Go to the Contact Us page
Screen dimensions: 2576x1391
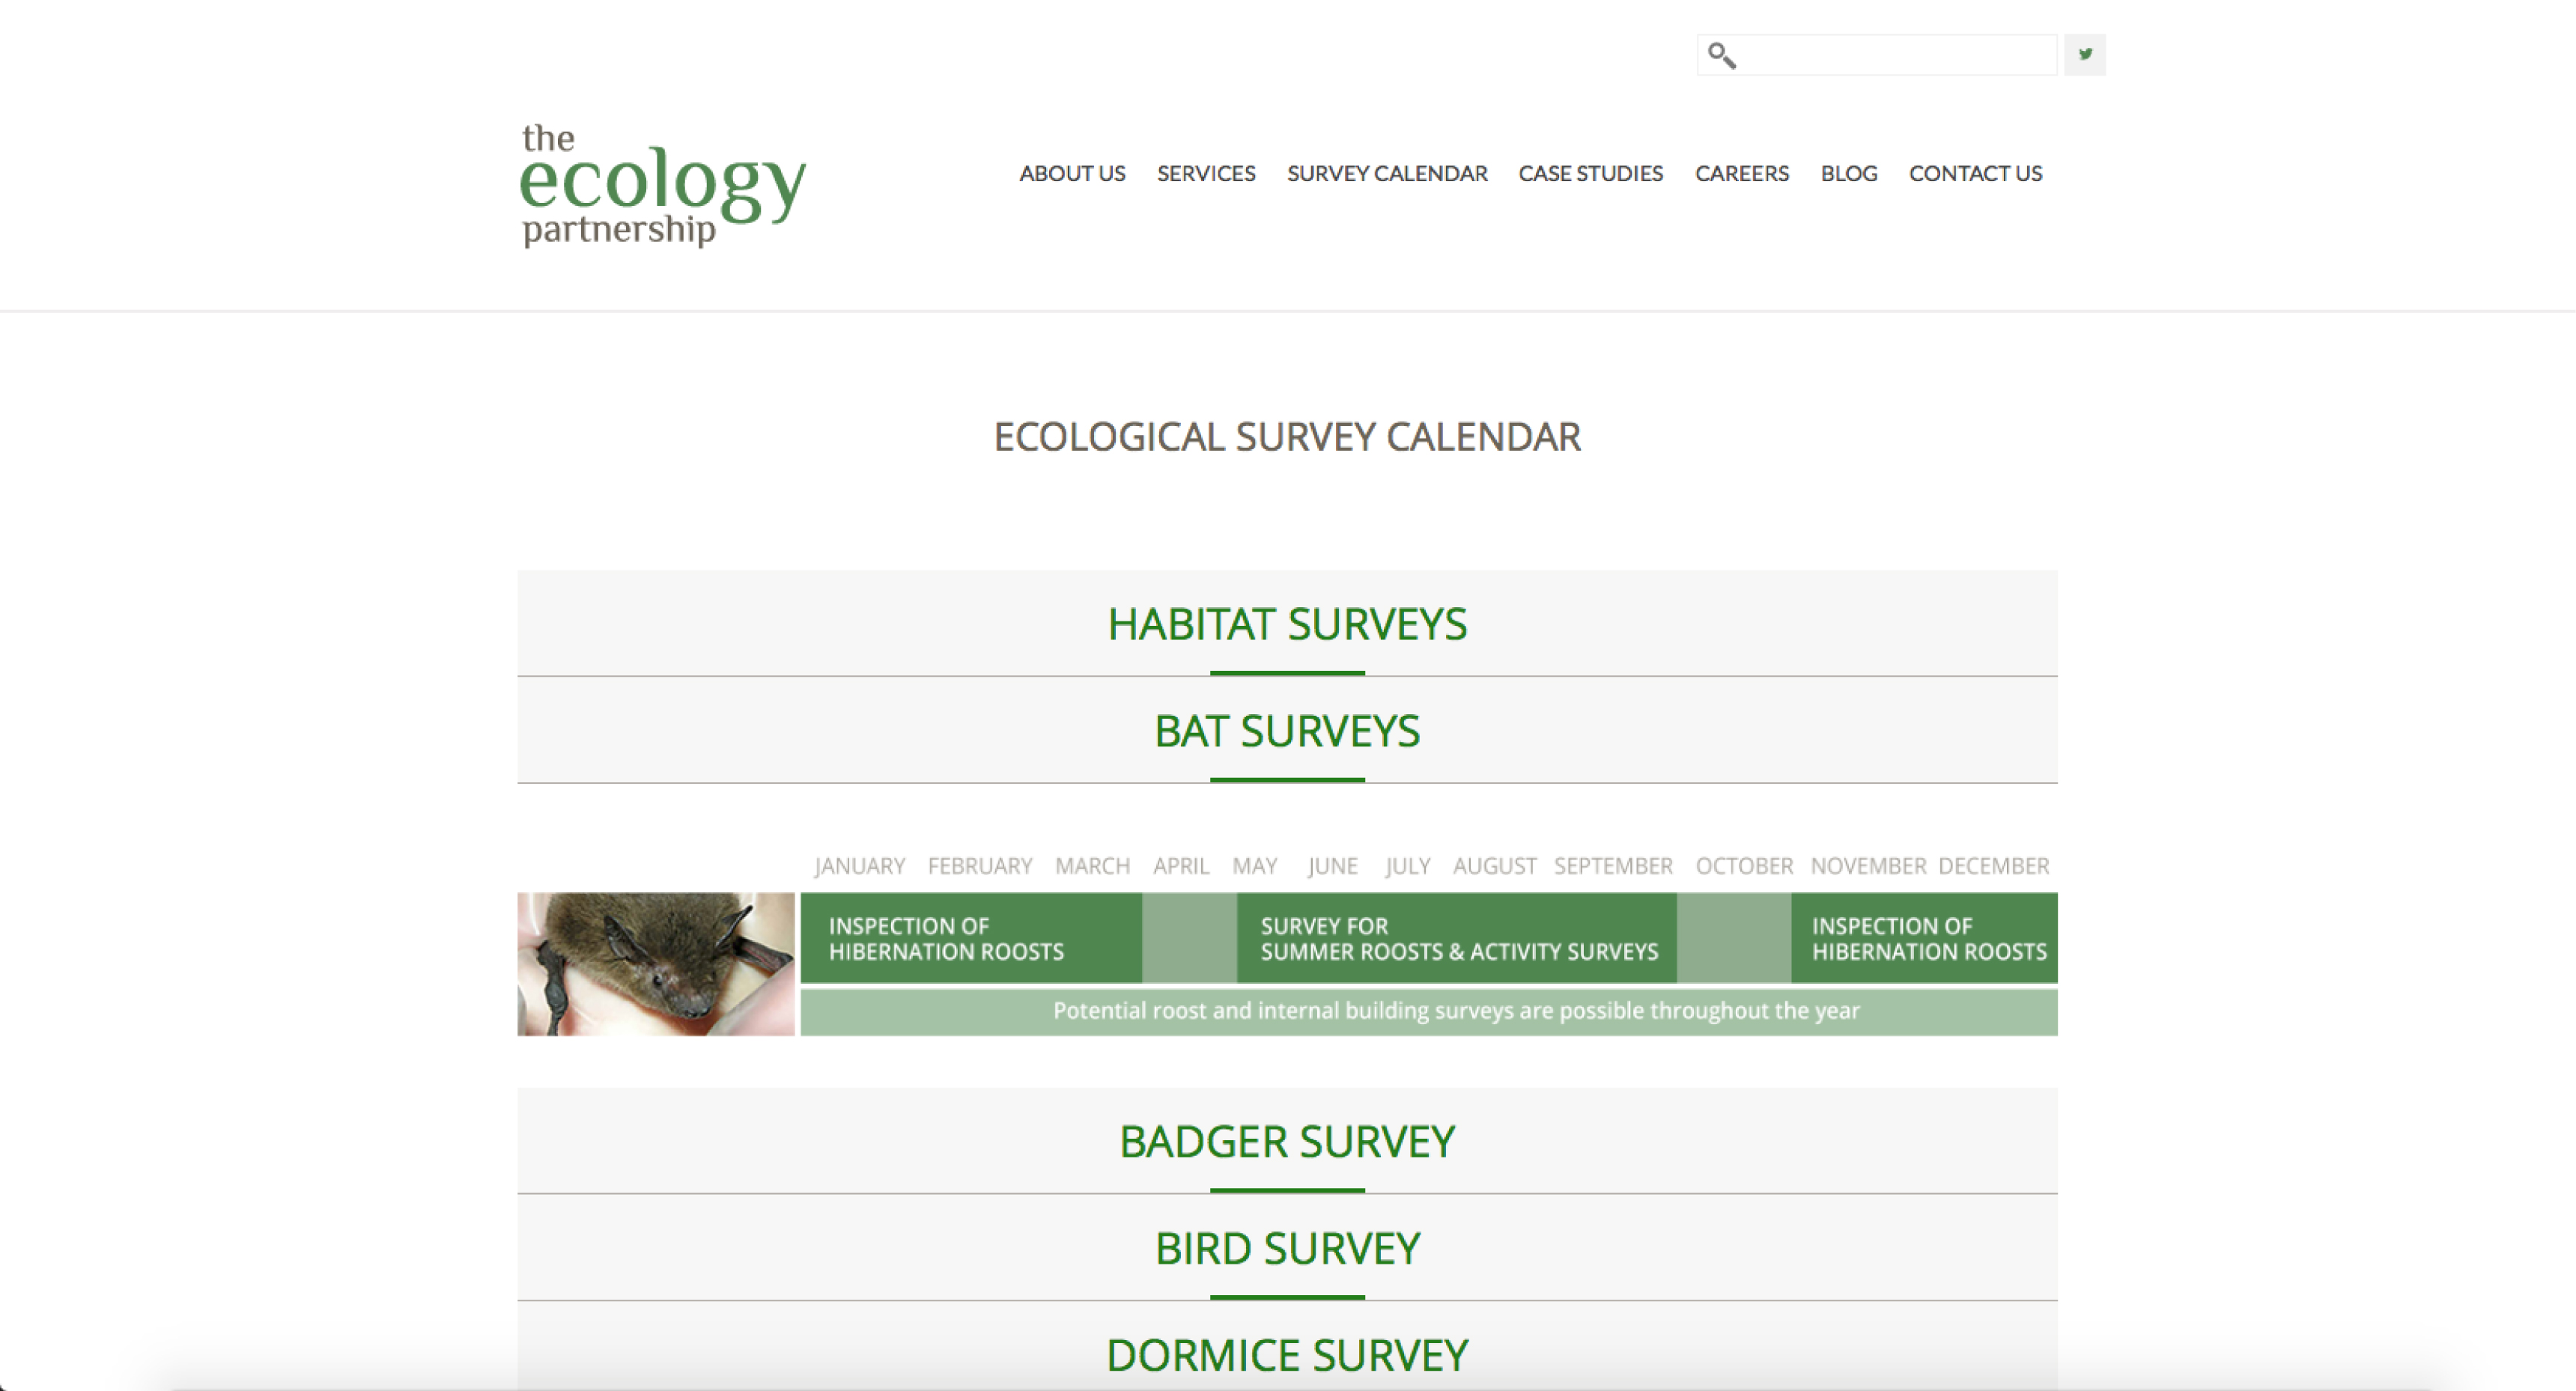pyautogui.click(x=1975, y=173)
